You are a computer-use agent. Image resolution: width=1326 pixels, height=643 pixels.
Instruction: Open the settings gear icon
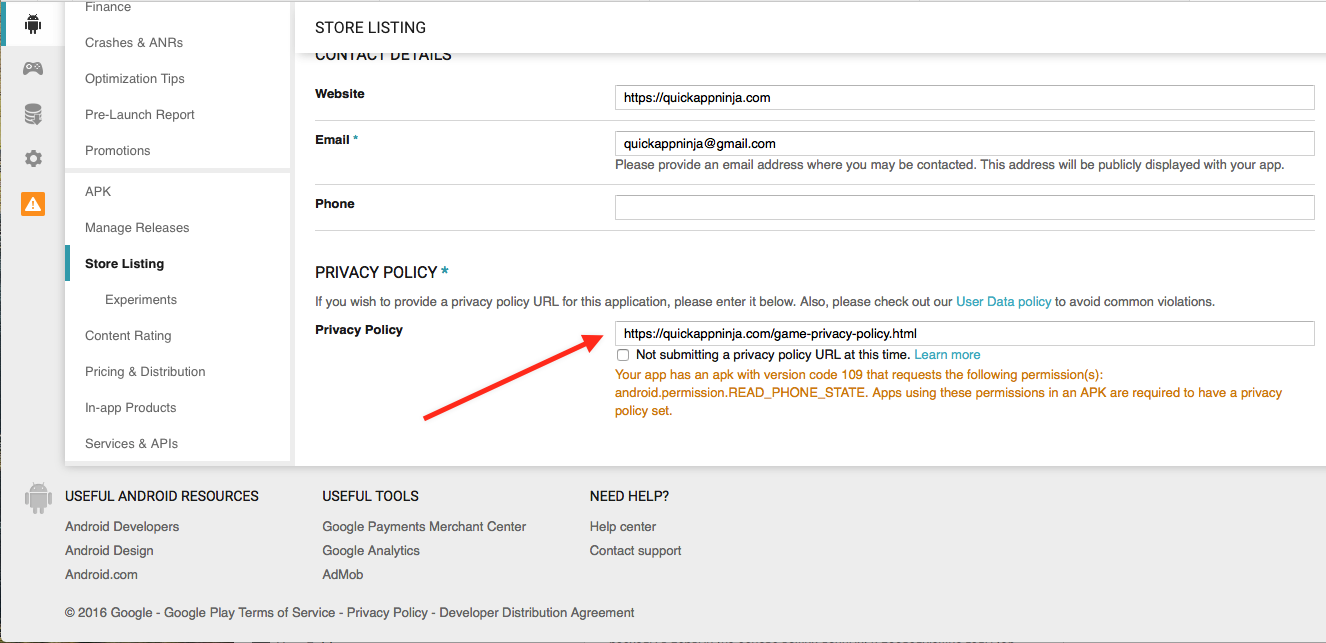pos(33,158)
